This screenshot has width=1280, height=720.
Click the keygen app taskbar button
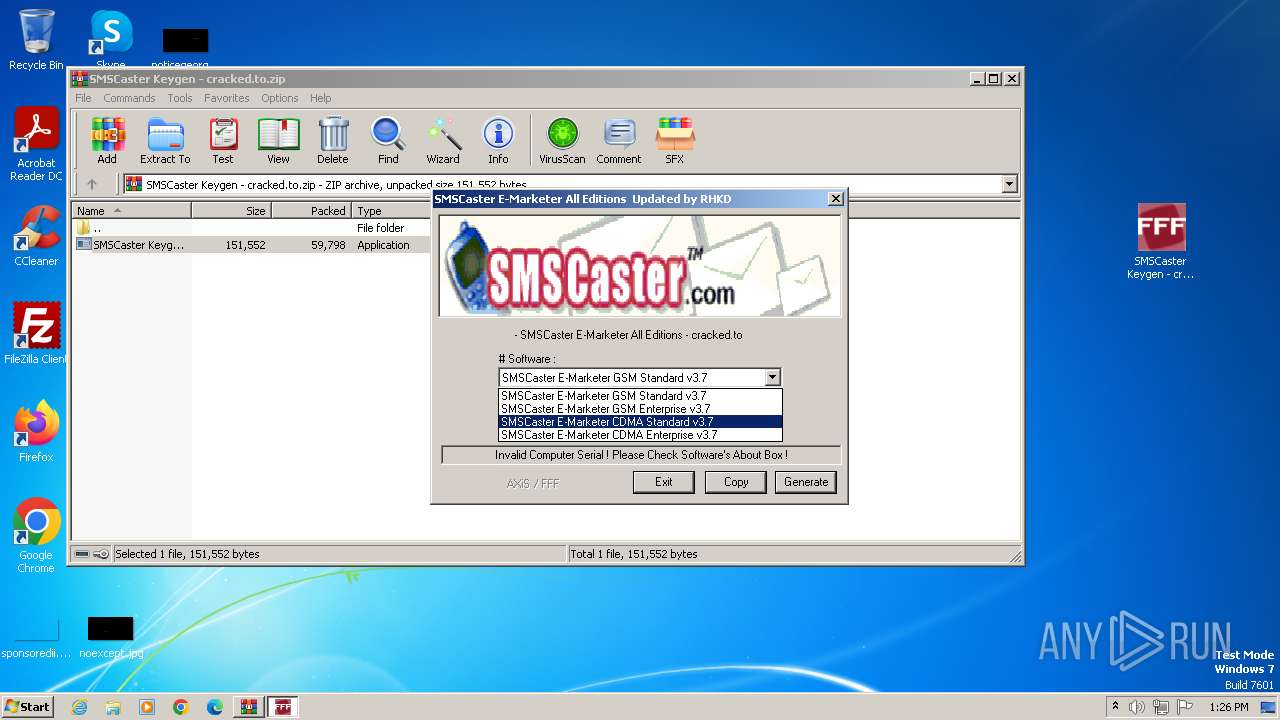[x=283, y=707]
